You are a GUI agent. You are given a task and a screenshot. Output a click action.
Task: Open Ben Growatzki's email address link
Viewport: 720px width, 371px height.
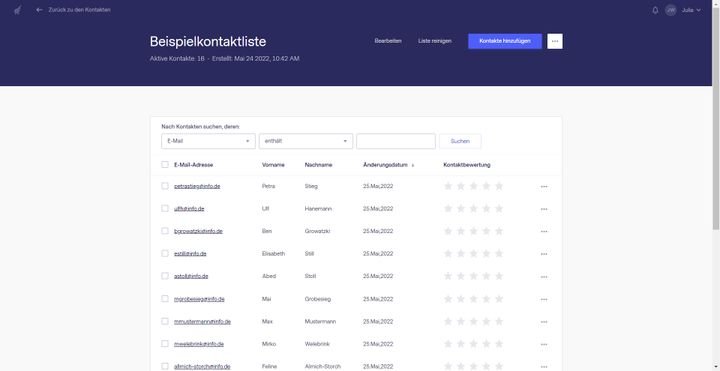pos(198,231)
